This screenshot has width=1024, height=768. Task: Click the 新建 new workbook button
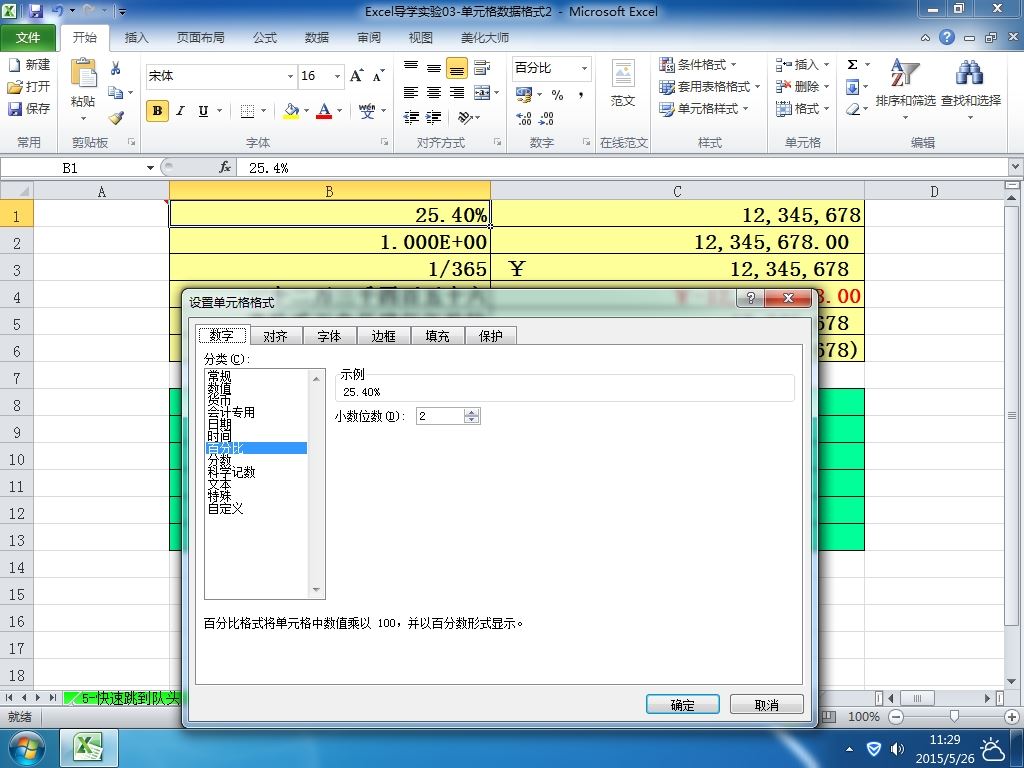[x=29, y=65]
